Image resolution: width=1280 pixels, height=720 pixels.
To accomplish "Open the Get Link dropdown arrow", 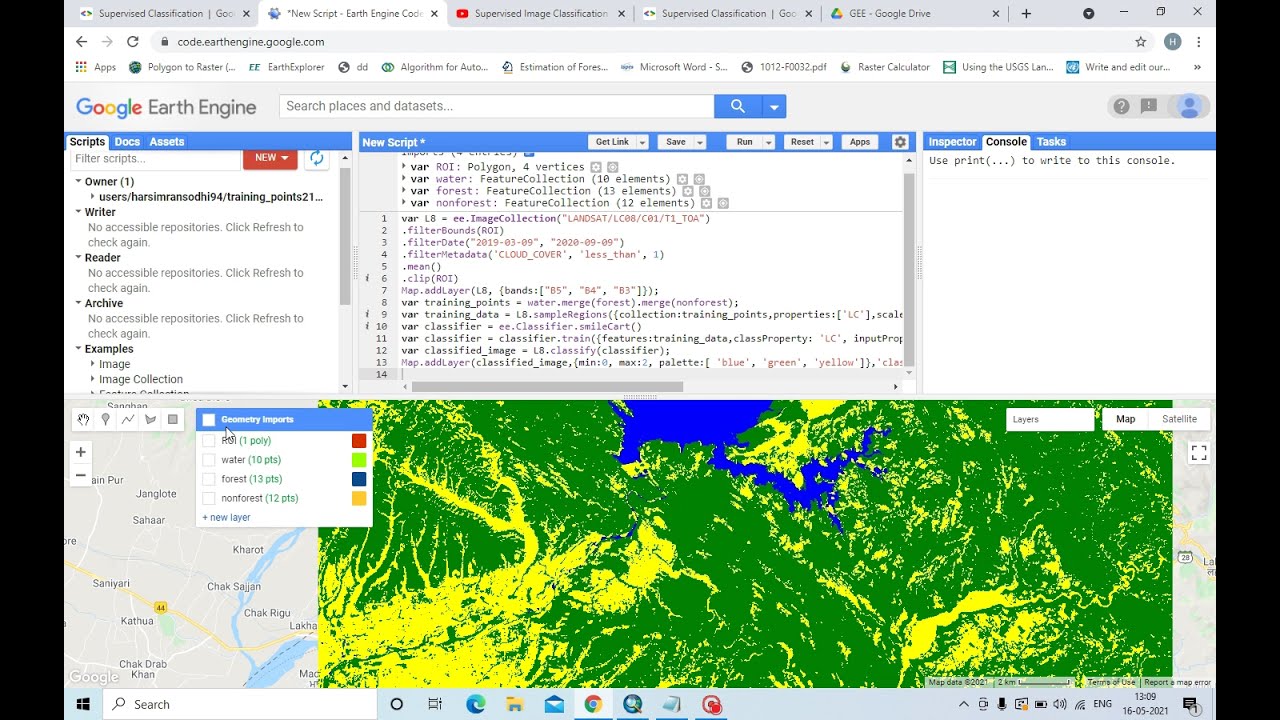I will (x=642, y=142).
